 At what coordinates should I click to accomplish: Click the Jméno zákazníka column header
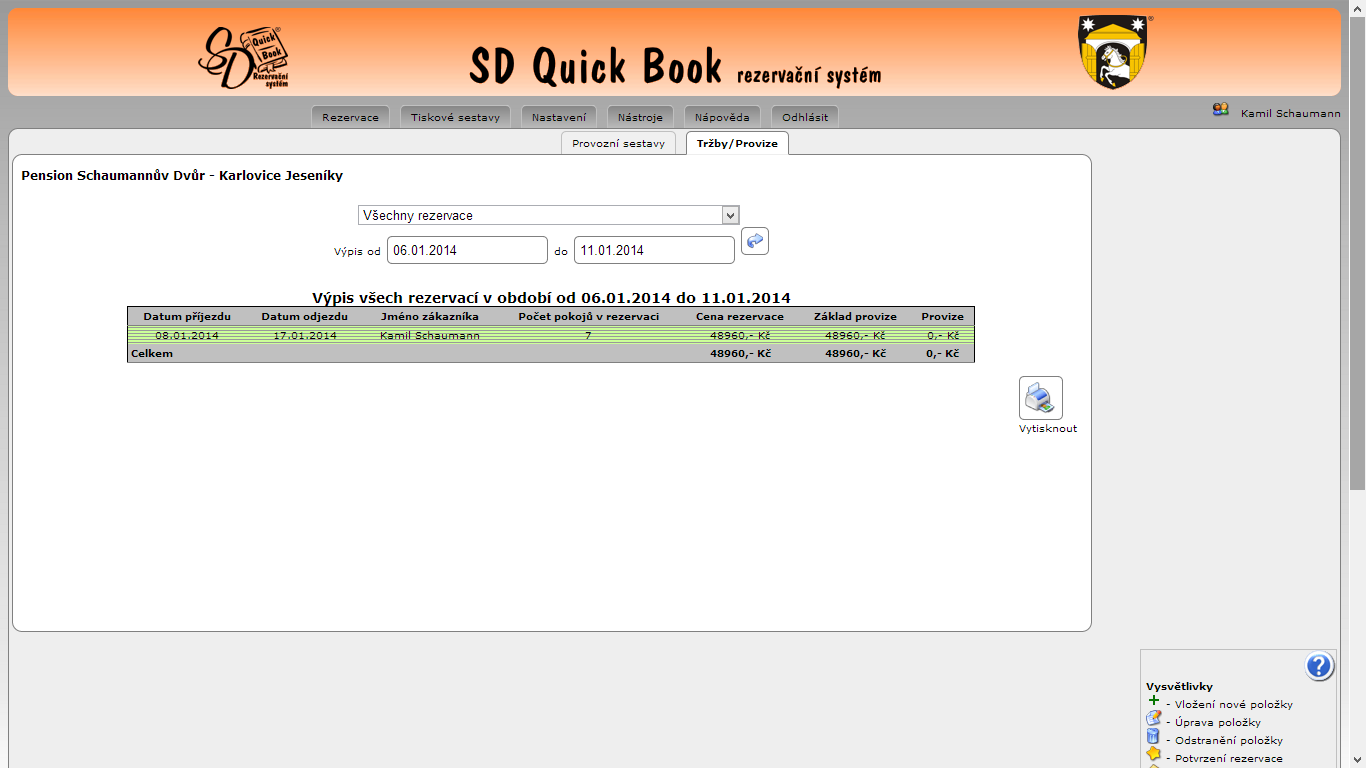click(430, 316)
